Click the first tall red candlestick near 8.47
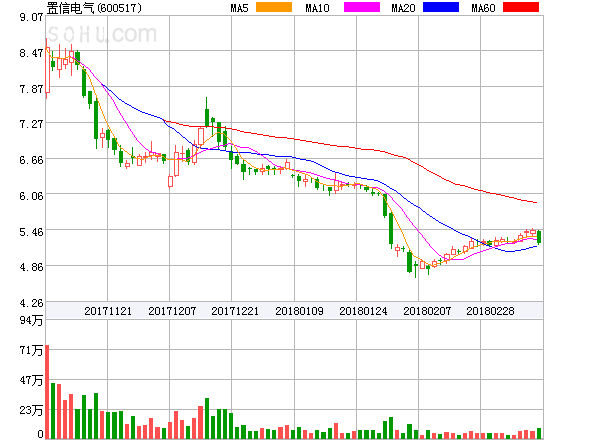 click(47, 70)
